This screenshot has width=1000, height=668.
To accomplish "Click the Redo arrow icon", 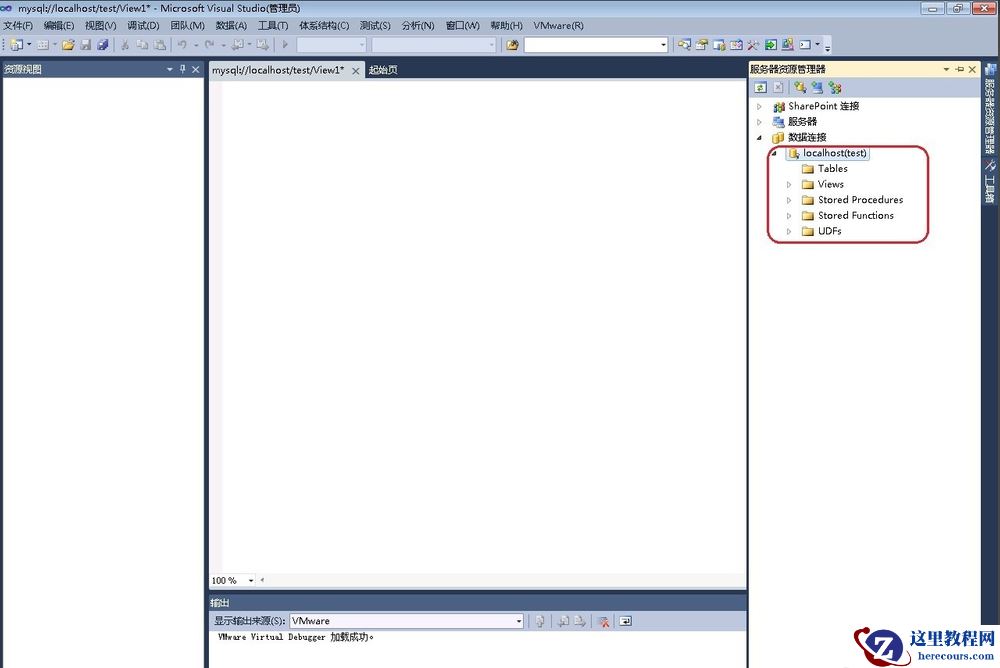I will [209, 45].
